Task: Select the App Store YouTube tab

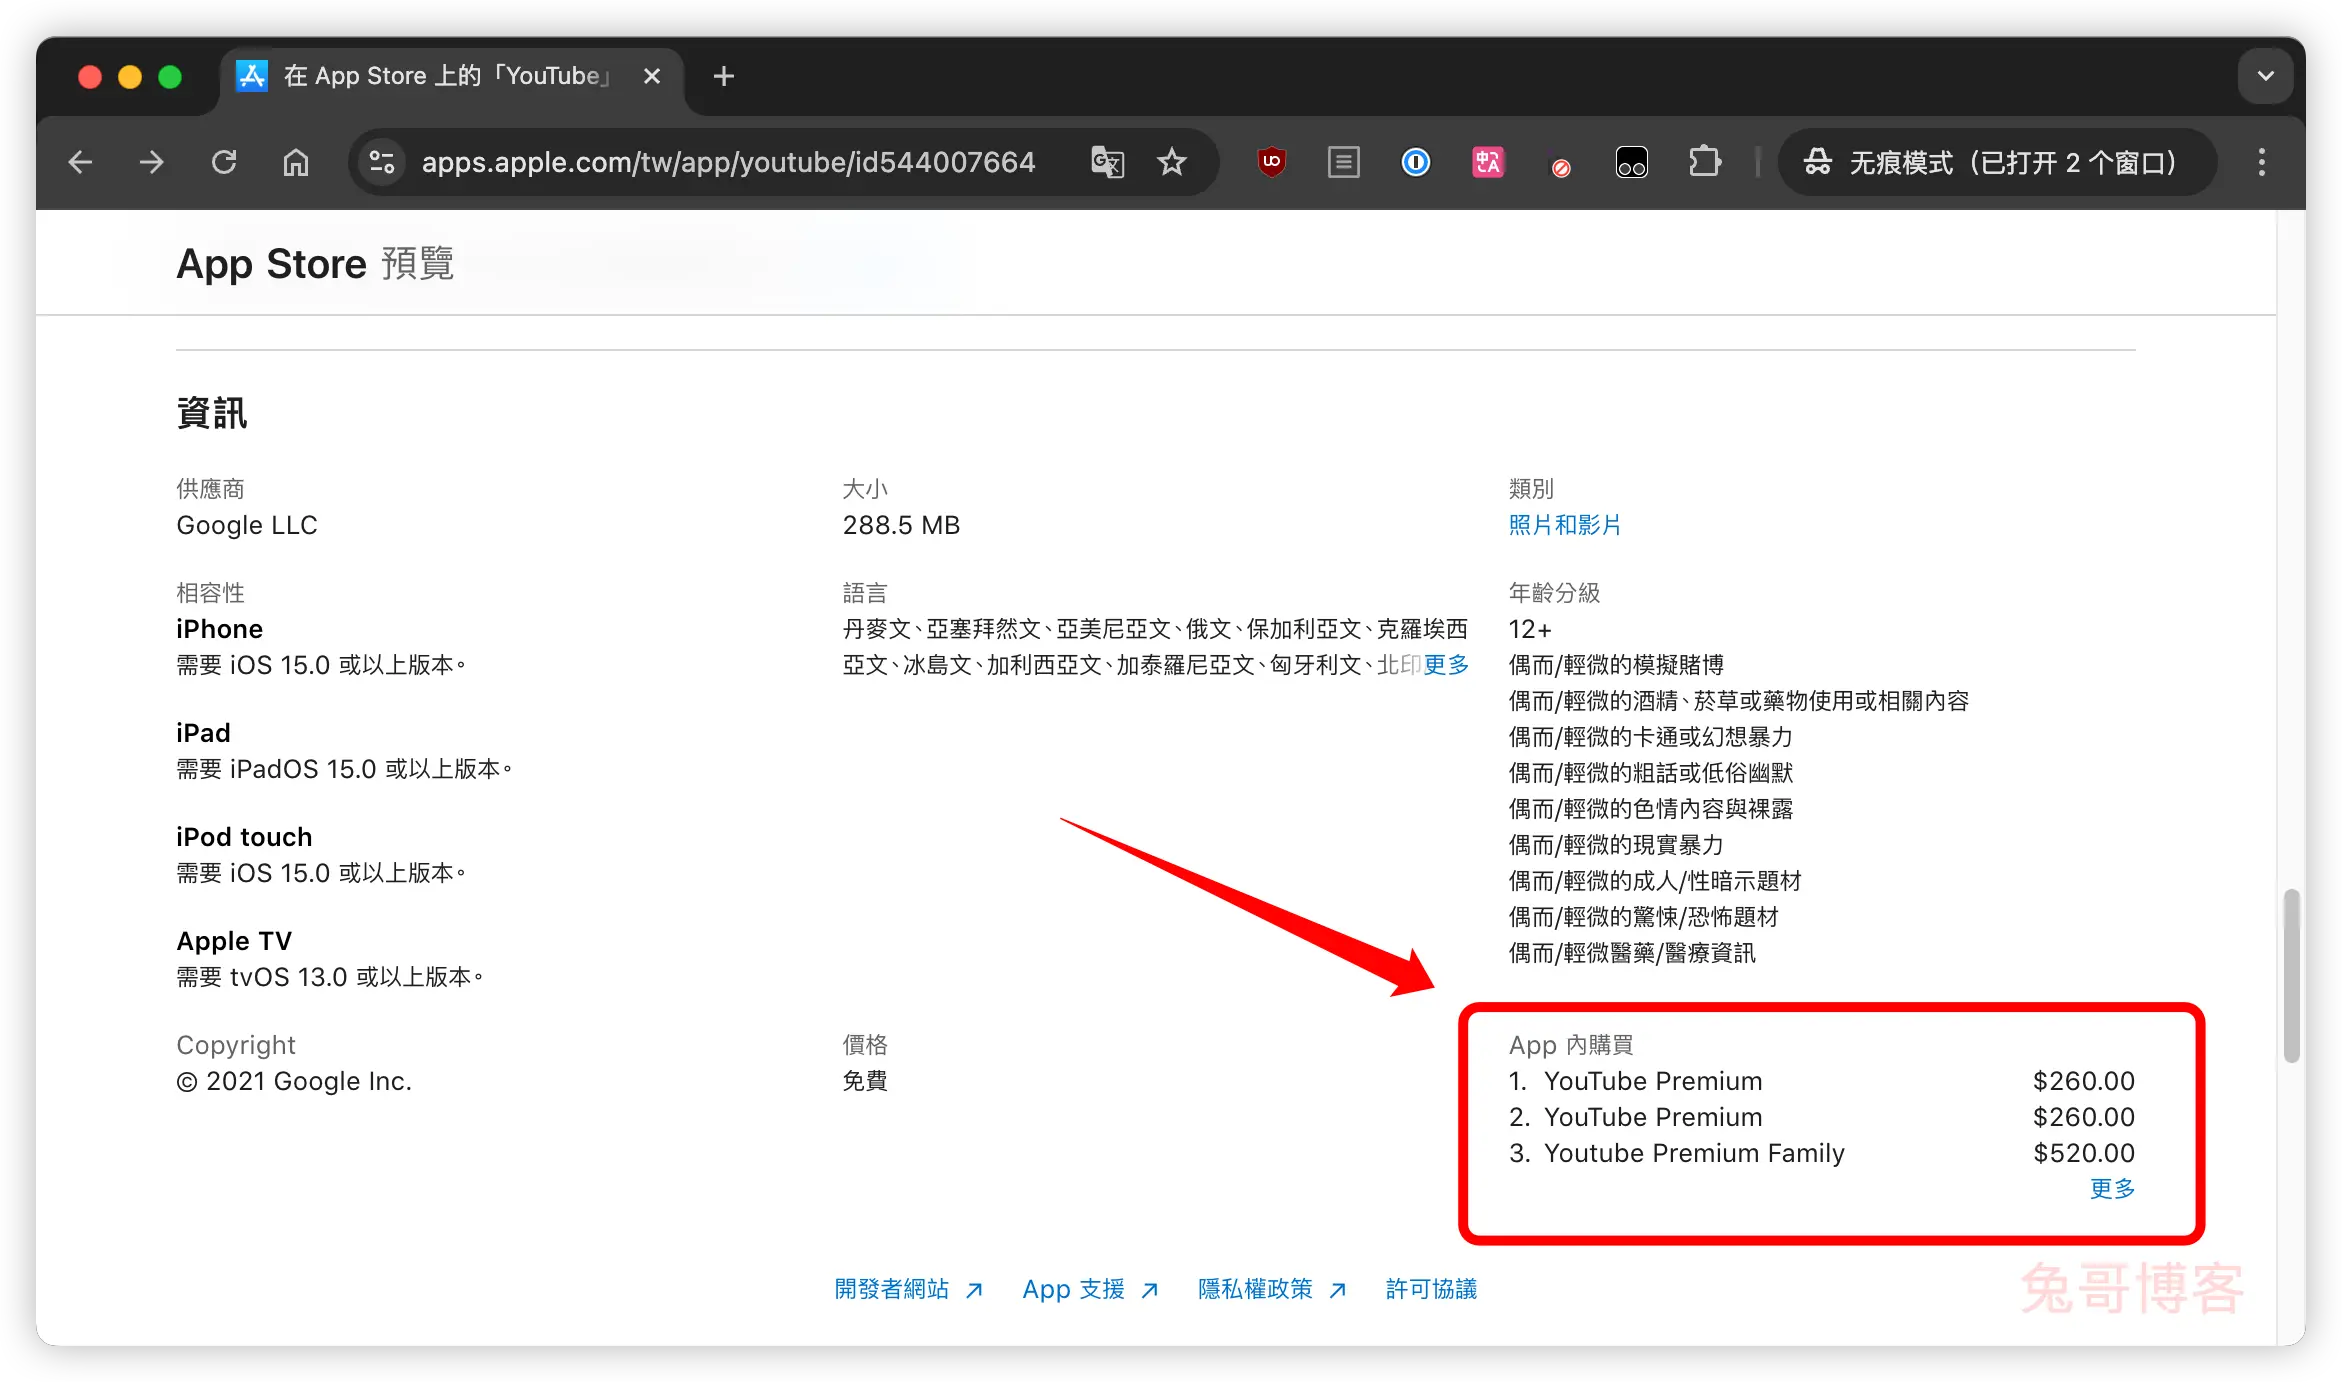Action: [445, 76]
